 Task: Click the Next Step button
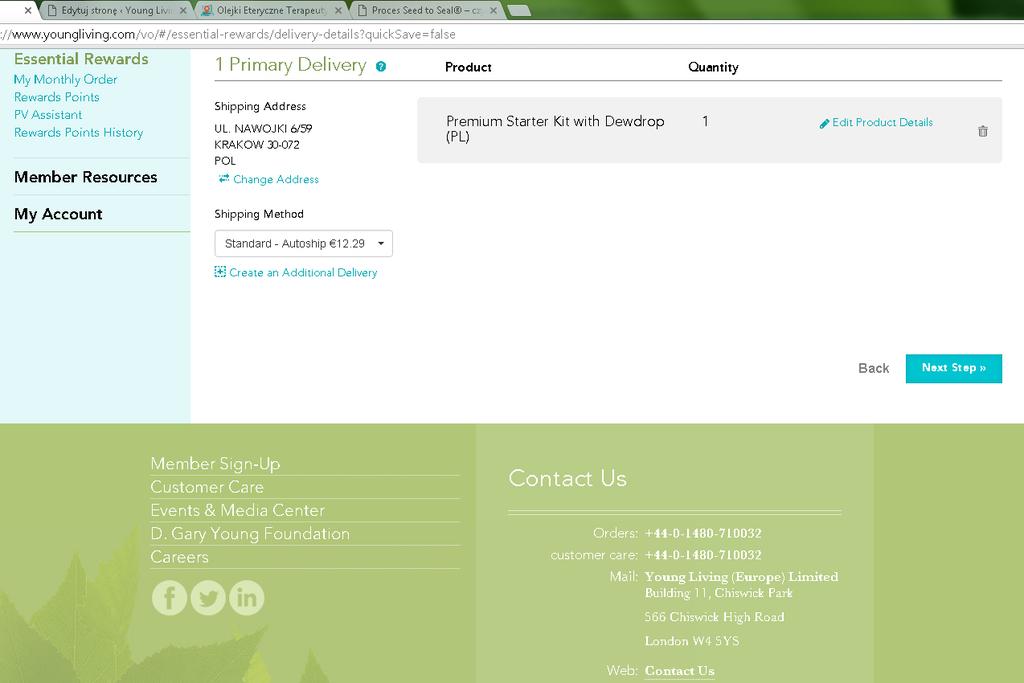pos(953,368)
